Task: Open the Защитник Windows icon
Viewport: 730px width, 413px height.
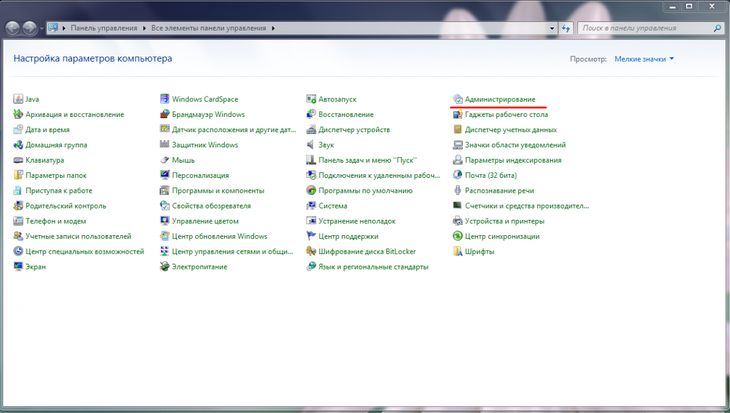Action: click(165, 145)
